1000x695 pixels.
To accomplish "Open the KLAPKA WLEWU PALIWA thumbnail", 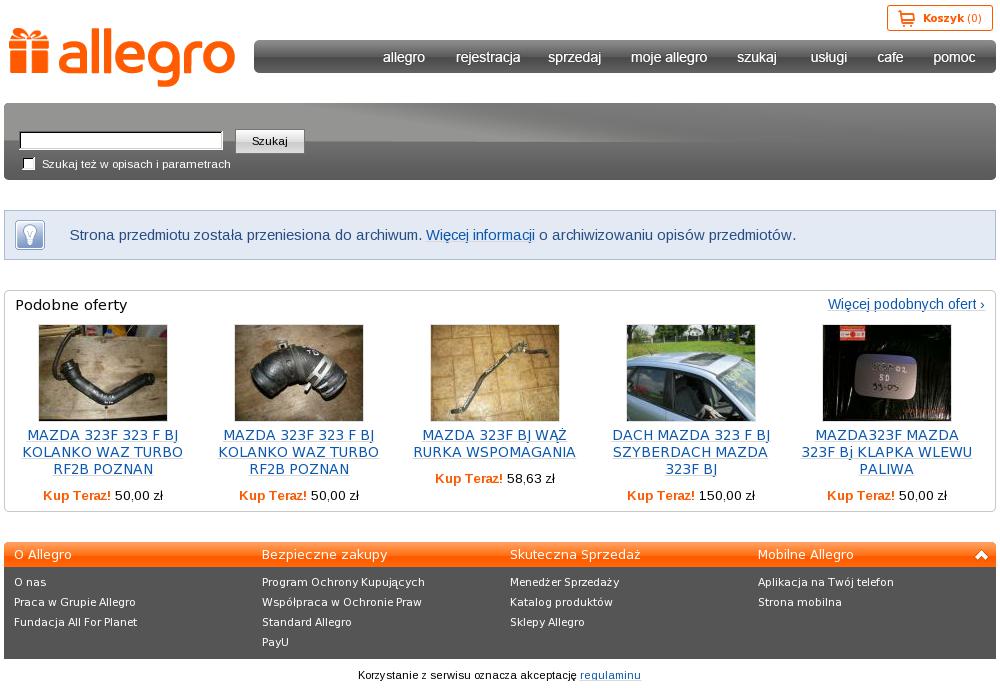I will point(886,373).
